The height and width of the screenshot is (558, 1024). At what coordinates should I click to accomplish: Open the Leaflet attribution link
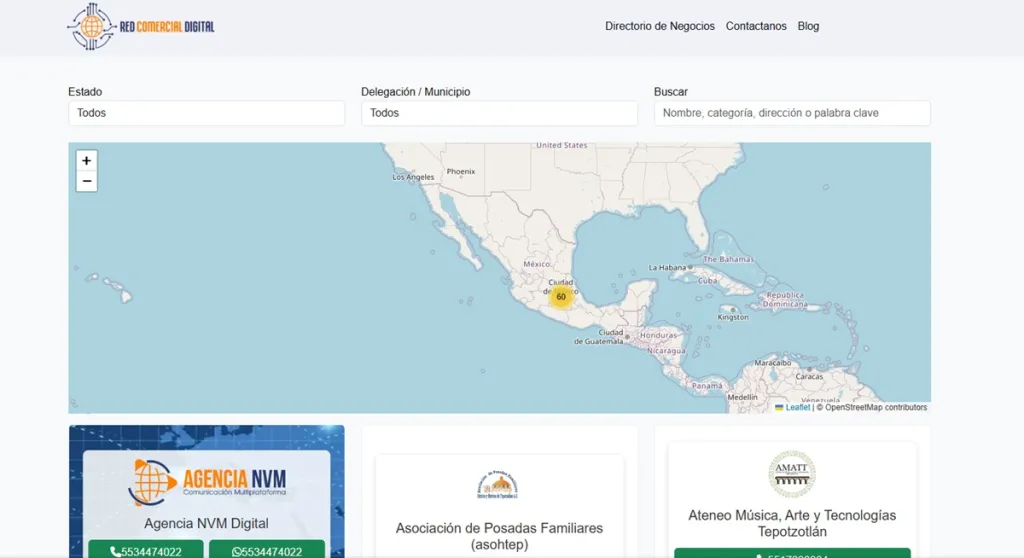tap(797, 407)
